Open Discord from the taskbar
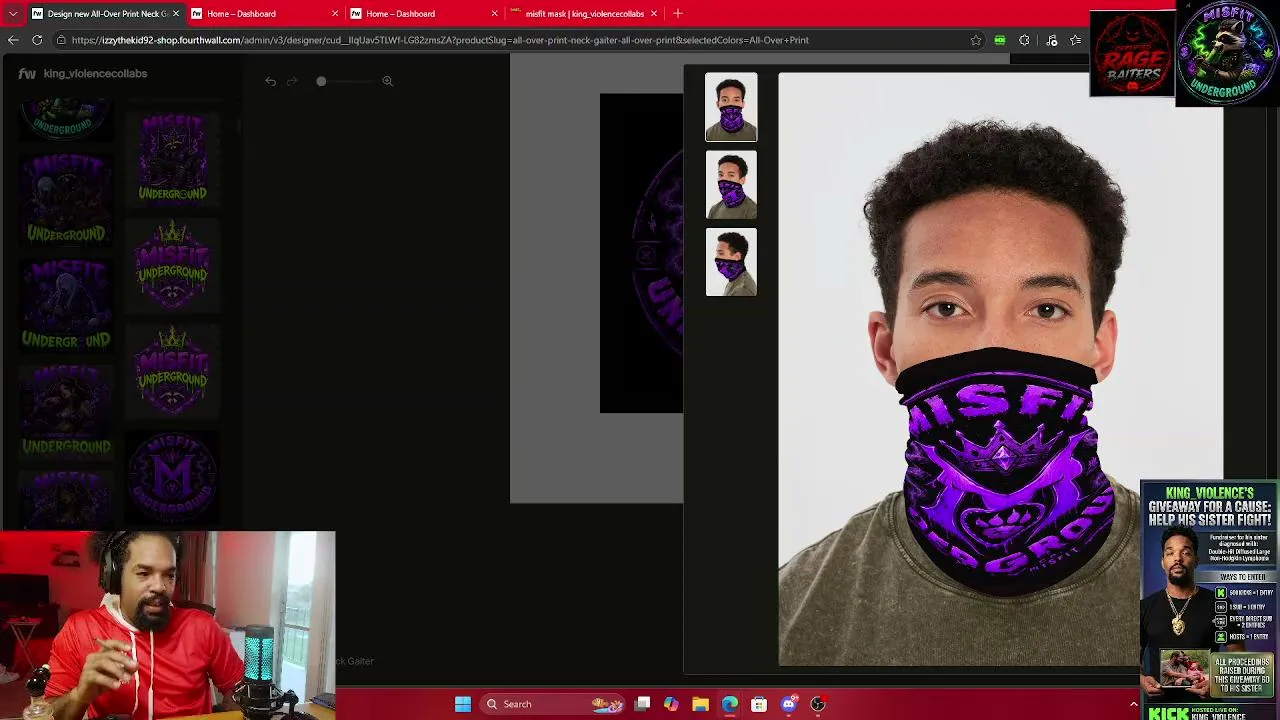 point(789,704)
